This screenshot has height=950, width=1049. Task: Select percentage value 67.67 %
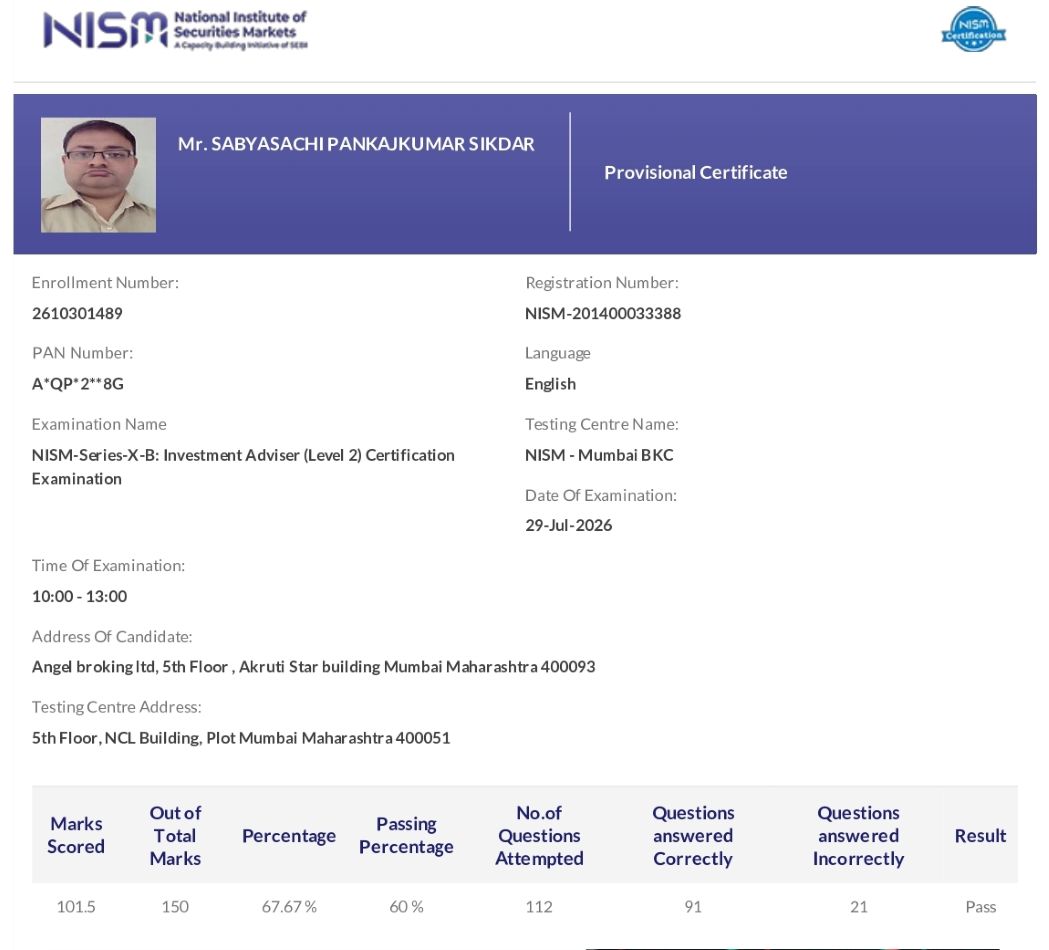(x=289, y=907)
